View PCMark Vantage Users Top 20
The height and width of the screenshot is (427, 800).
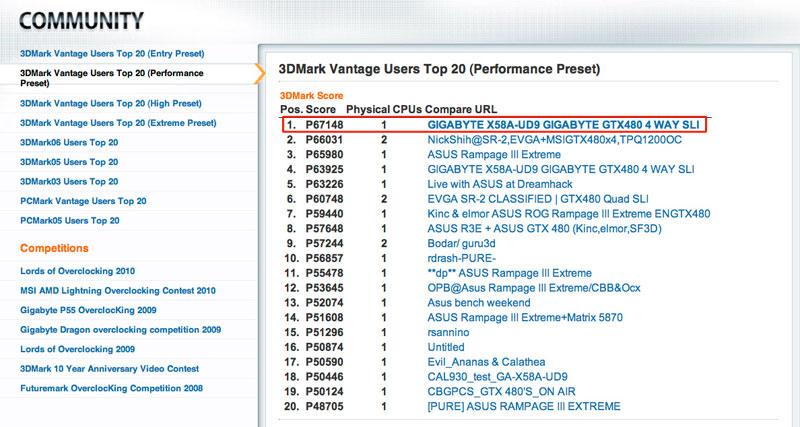[x=83, y=201]
